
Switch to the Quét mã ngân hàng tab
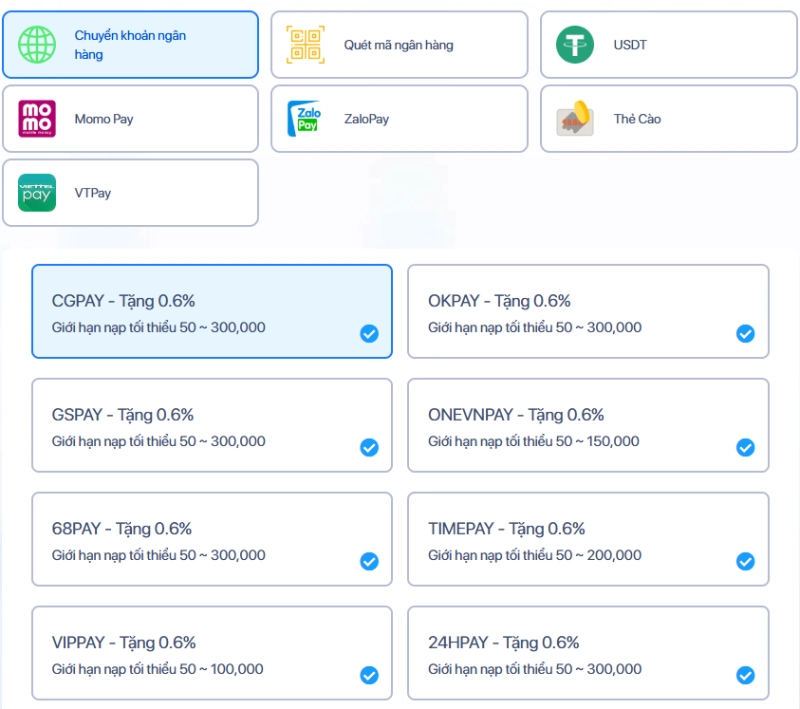398,44
